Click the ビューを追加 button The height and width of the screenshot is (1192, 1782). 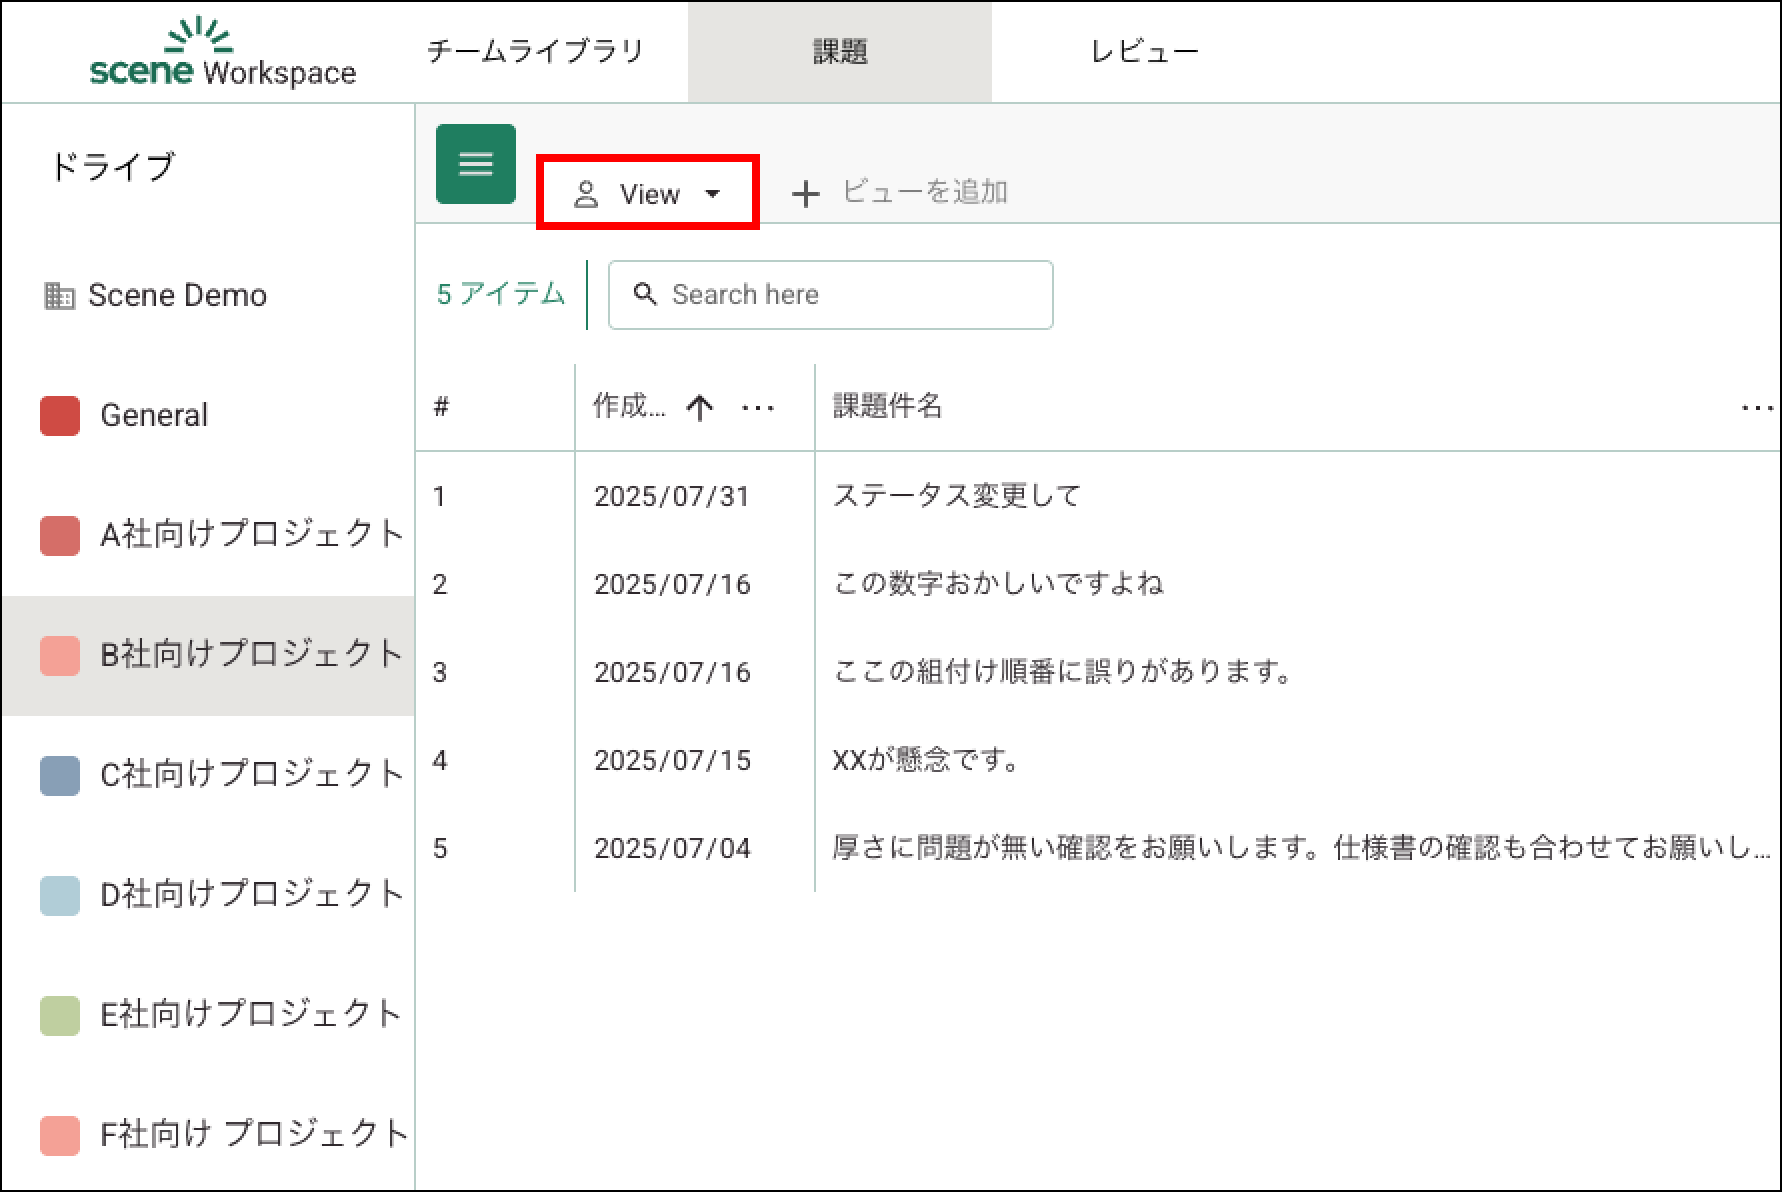924,192
